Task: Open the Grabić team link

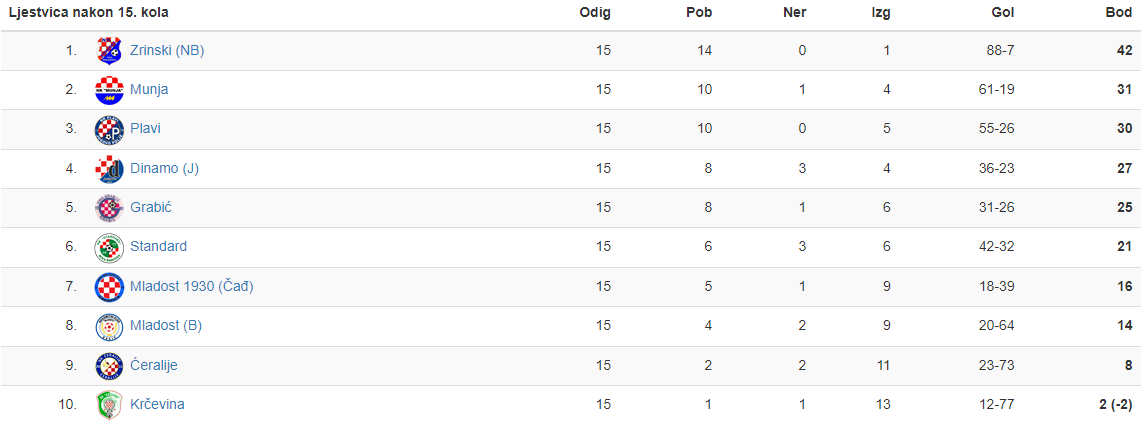Action: coord(151,207)
